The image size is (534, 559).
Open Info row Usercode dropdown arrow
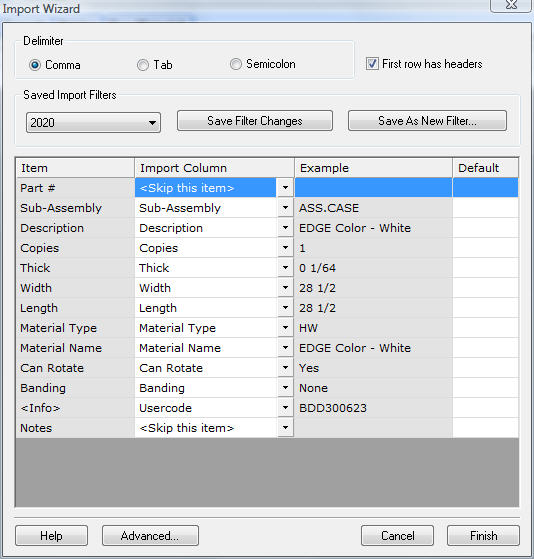pyautogui.click(x=285, y=407)
